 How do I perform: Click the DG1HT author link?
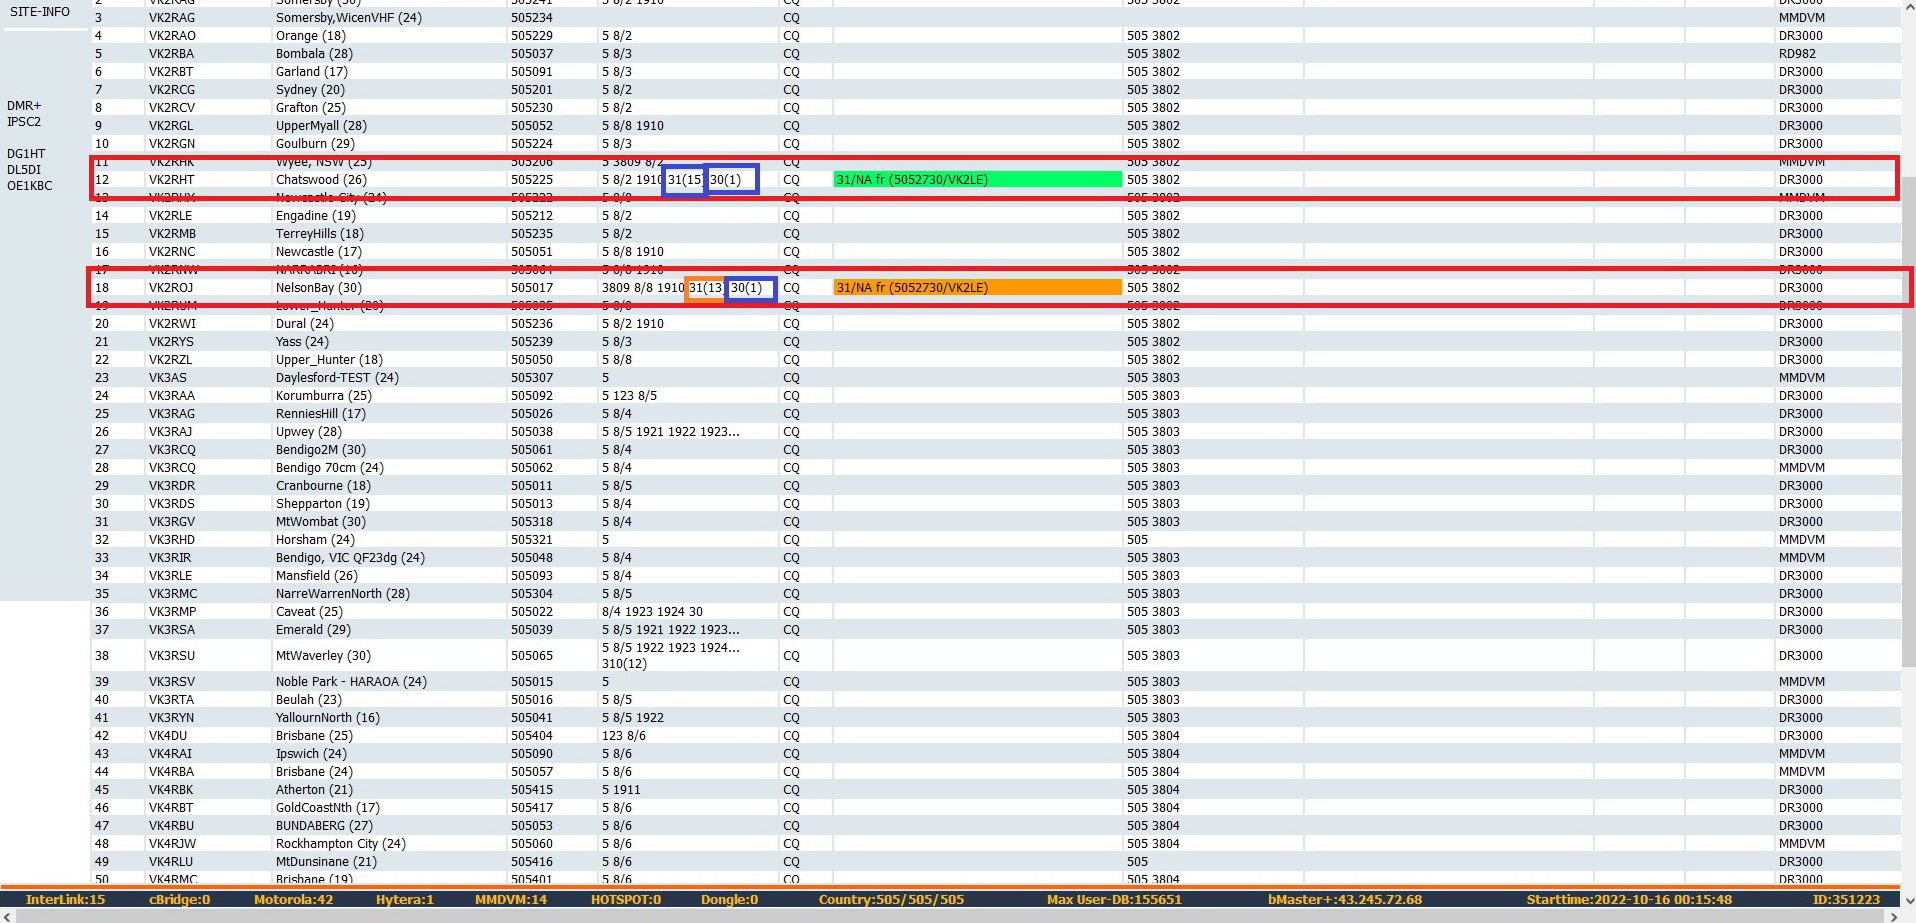pyautogui.click(x=26, y=154)
